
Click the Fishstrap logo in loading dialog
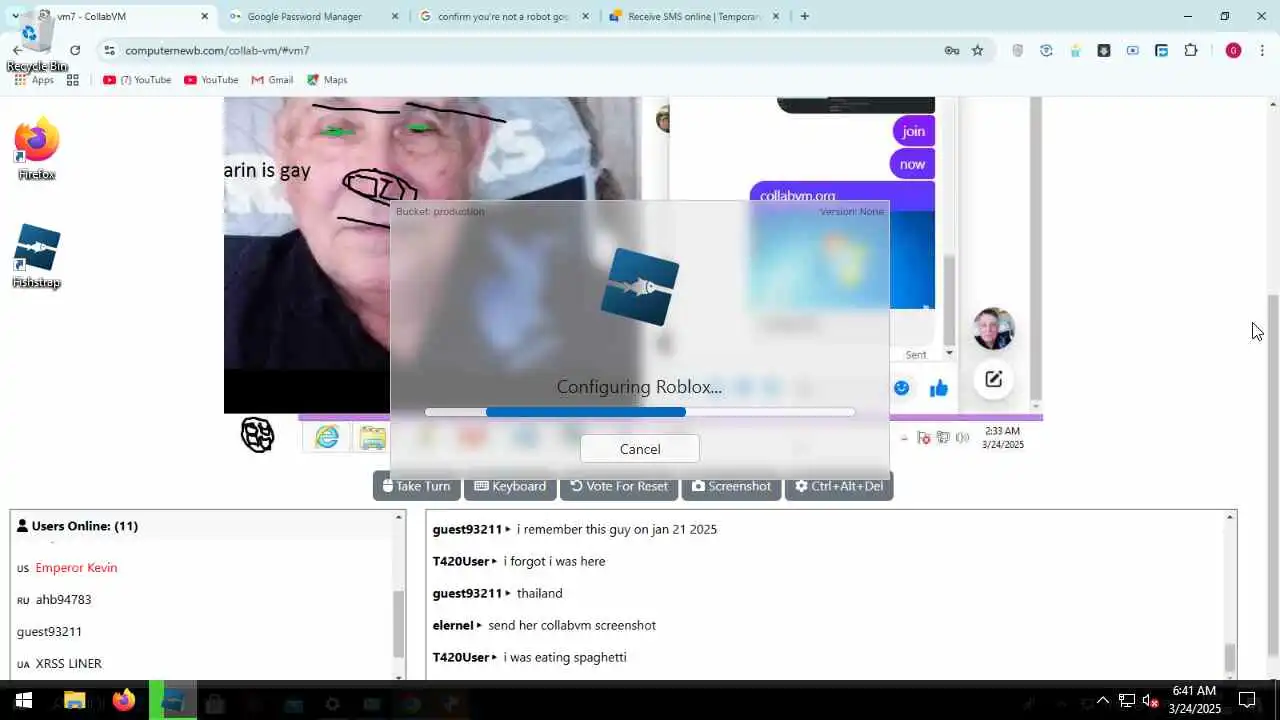pos(640,287)
